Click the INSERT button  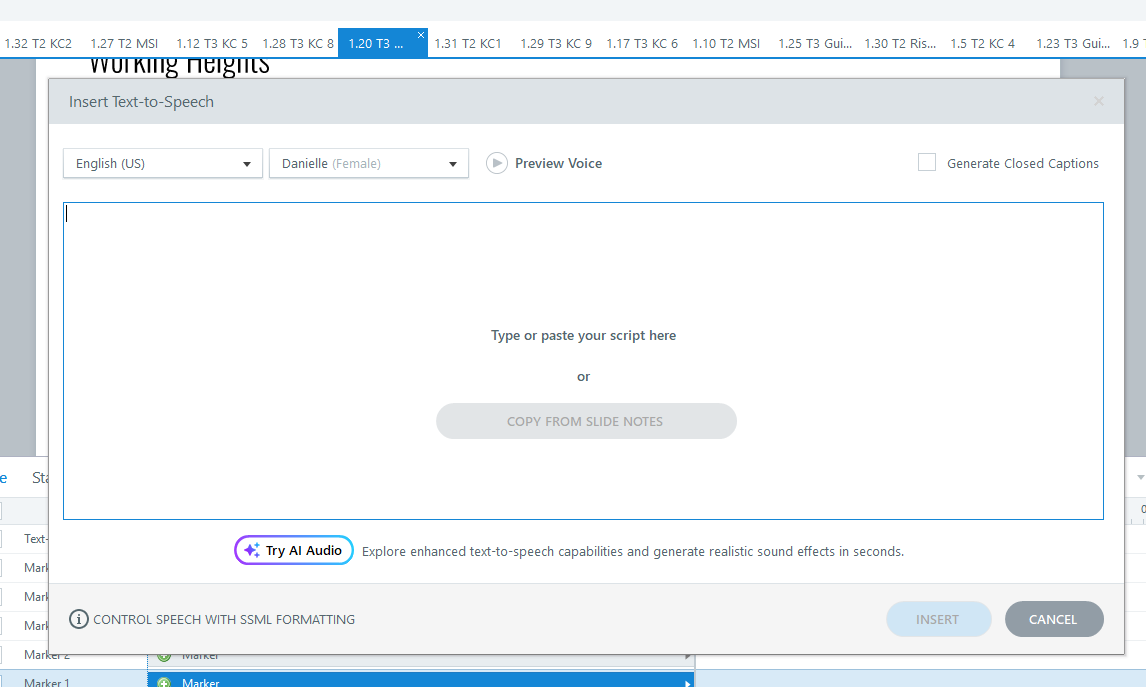coord(938,619)
